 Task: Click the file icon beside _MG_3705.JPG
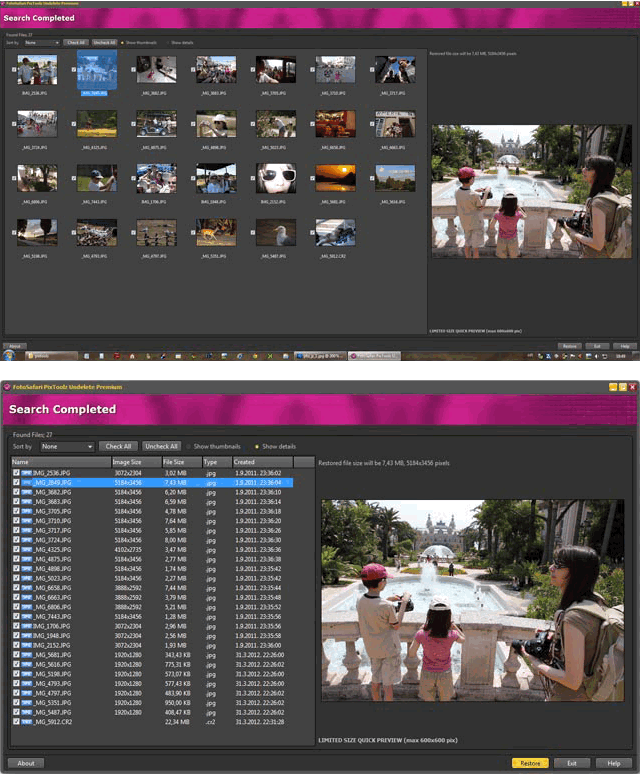point(26,512)
